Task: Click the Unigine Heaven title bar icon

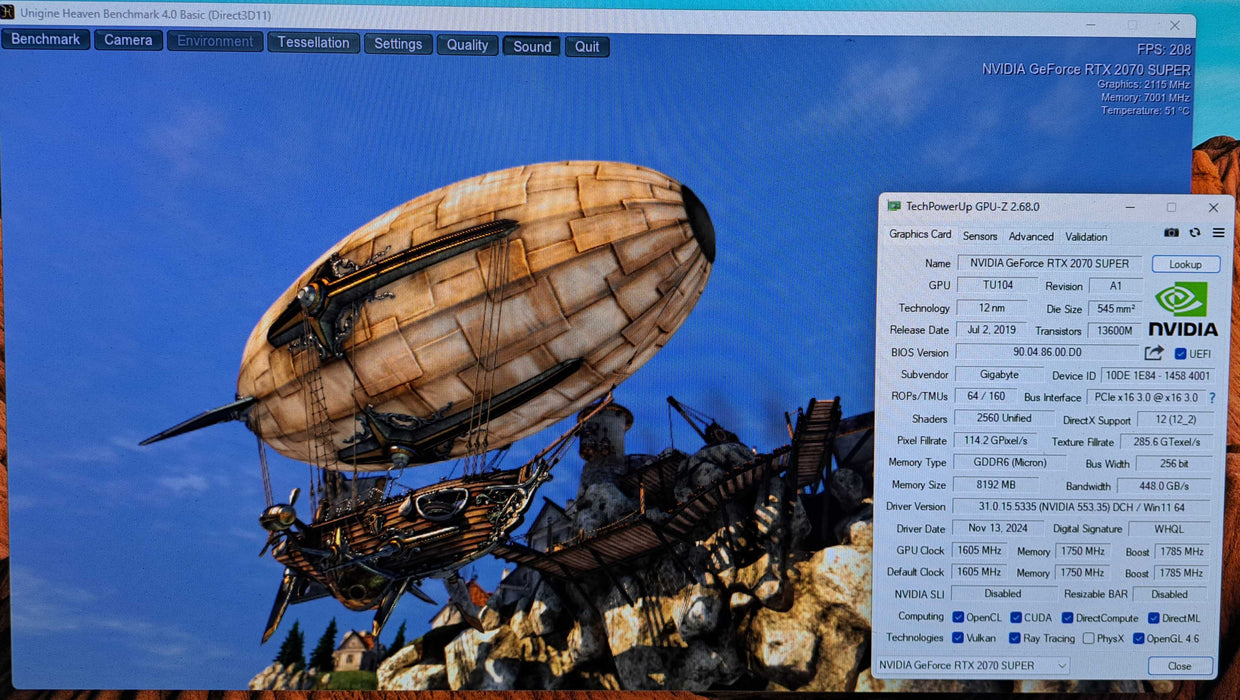Action: click(x=7, y=15)
